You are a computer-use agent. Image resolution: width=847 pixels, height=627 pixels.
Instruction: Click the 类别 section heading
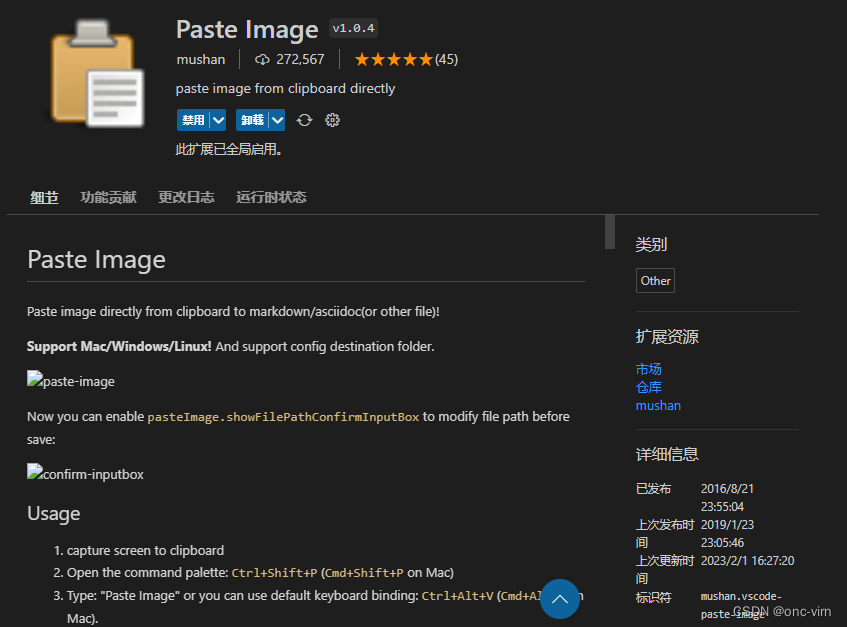point(651,245)
